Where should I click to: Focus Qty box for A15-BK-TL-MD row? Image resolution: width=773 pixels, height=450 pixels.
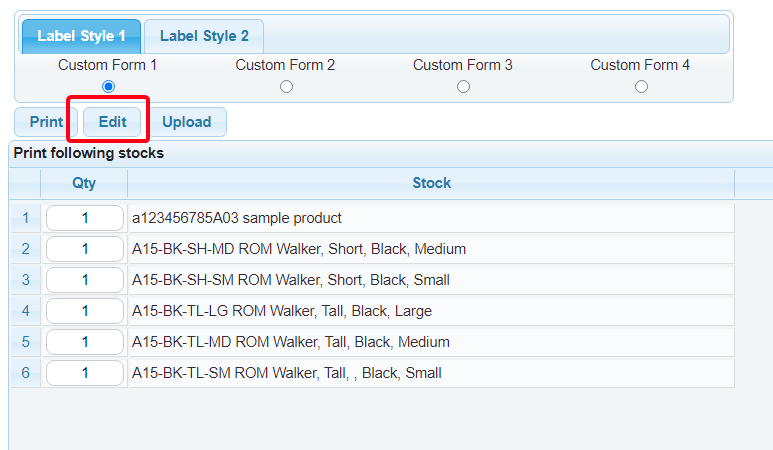pos(85,342)
